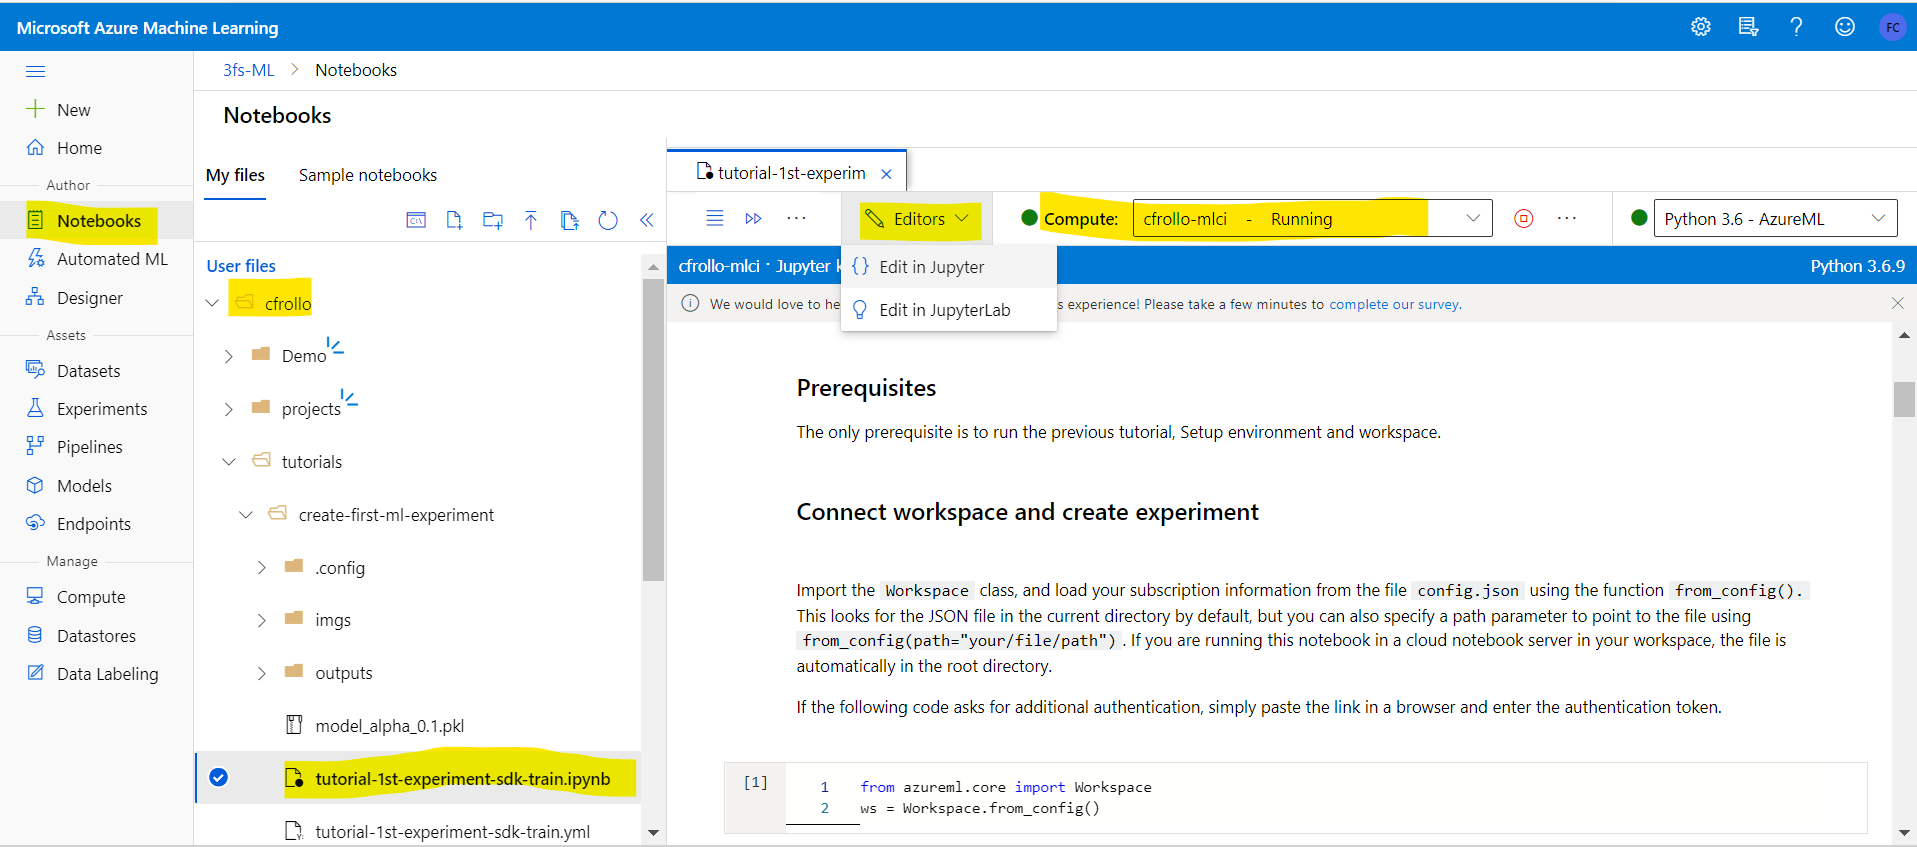Click the notebook vertical scrollbar thumb
This screenshot has height=847, width=1917.
click(1904, 399)
